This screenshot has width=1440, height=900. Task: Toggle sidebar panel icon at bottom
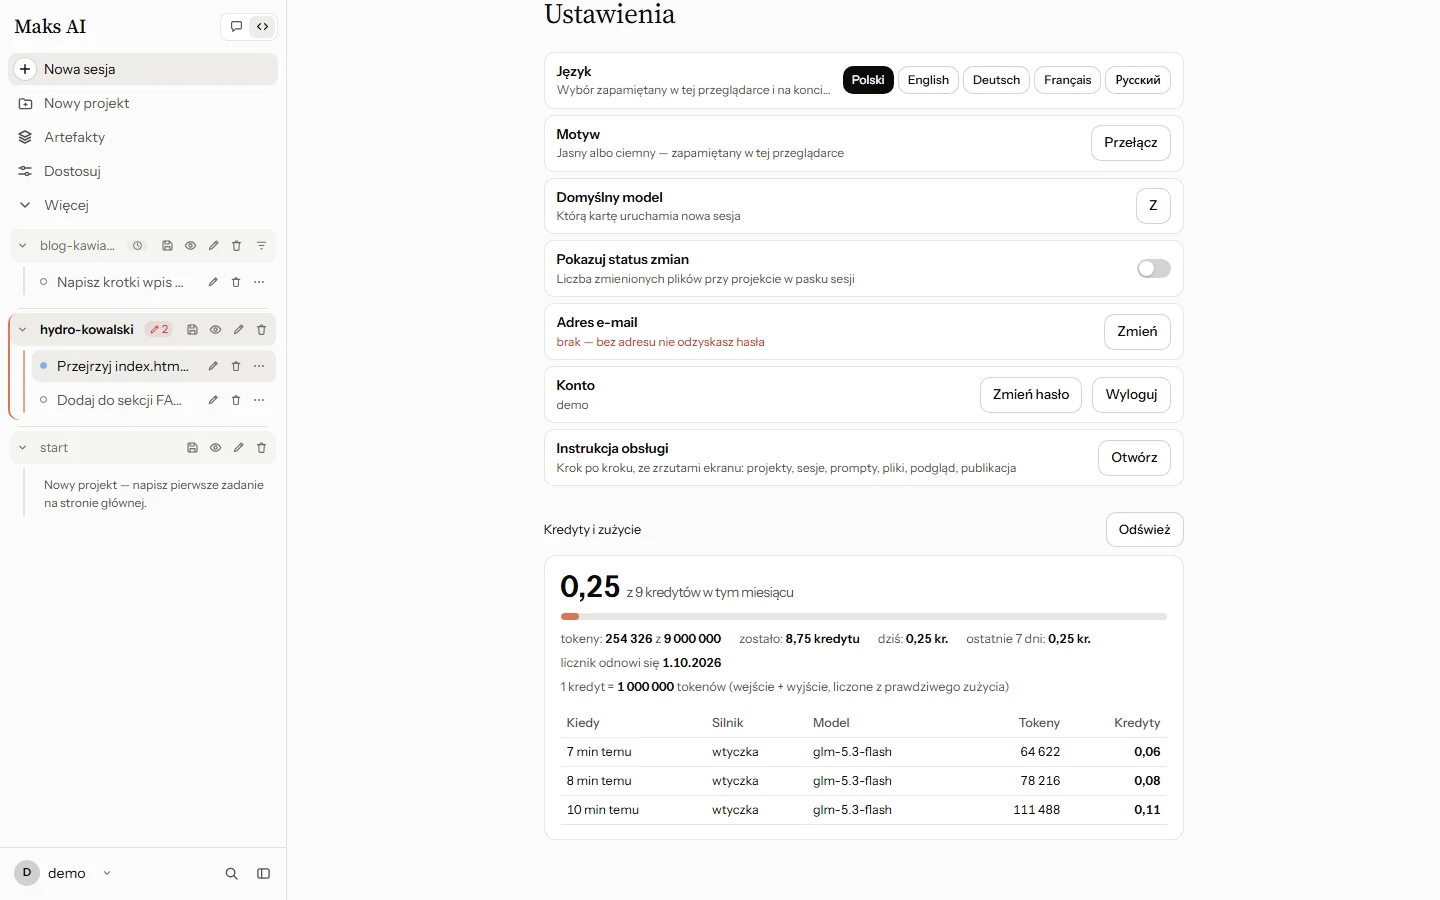coord(263,873)
